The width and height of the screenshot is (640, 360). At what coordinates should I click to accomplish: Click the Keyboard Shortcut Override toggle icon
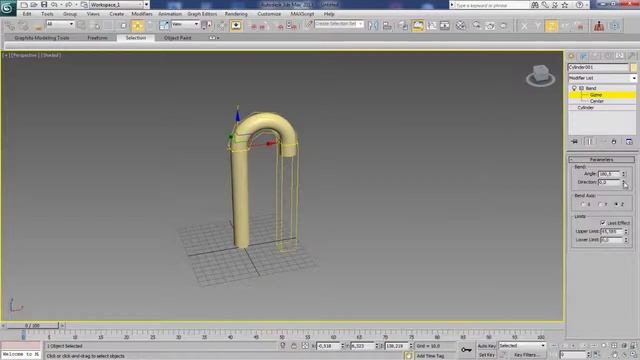(x=236, y=26)
